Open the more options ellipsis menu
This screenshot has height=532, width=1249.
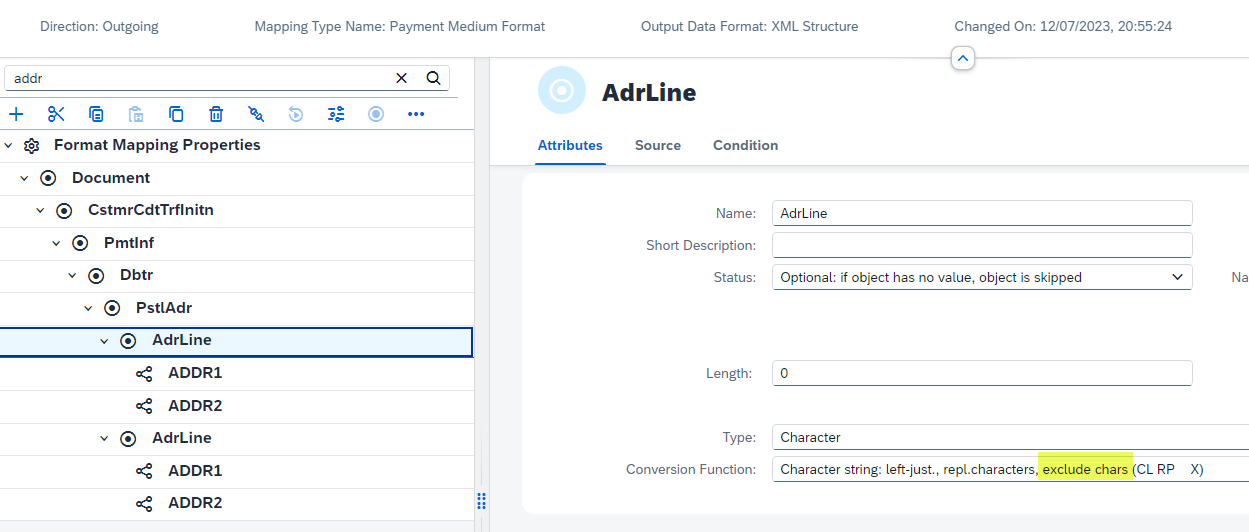[x=416, y=114]
